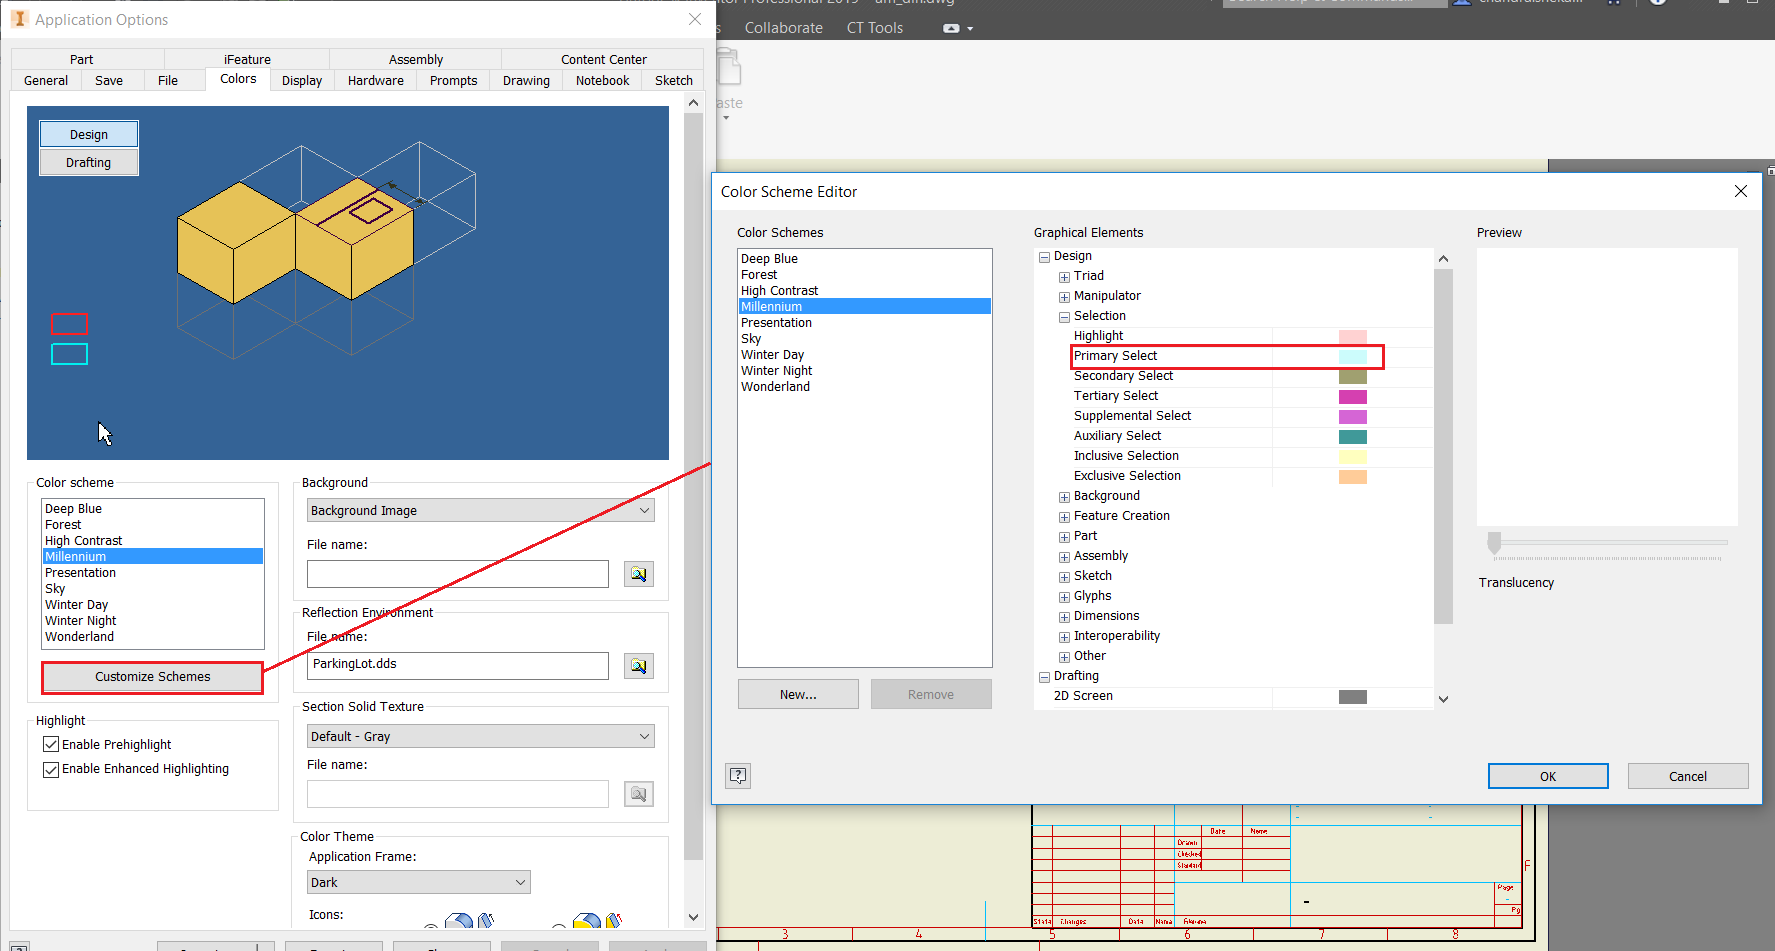Open Inventor Help via the question mark icon

[x=1657, y=3]
